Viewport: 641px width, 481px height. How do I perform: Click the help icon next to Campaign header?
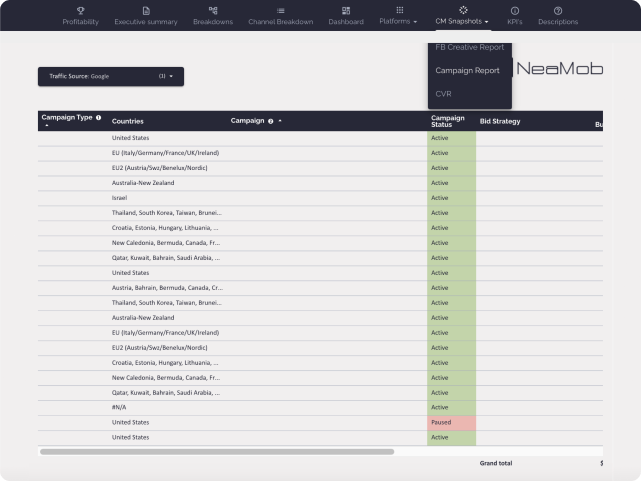(x=271, y=121)
